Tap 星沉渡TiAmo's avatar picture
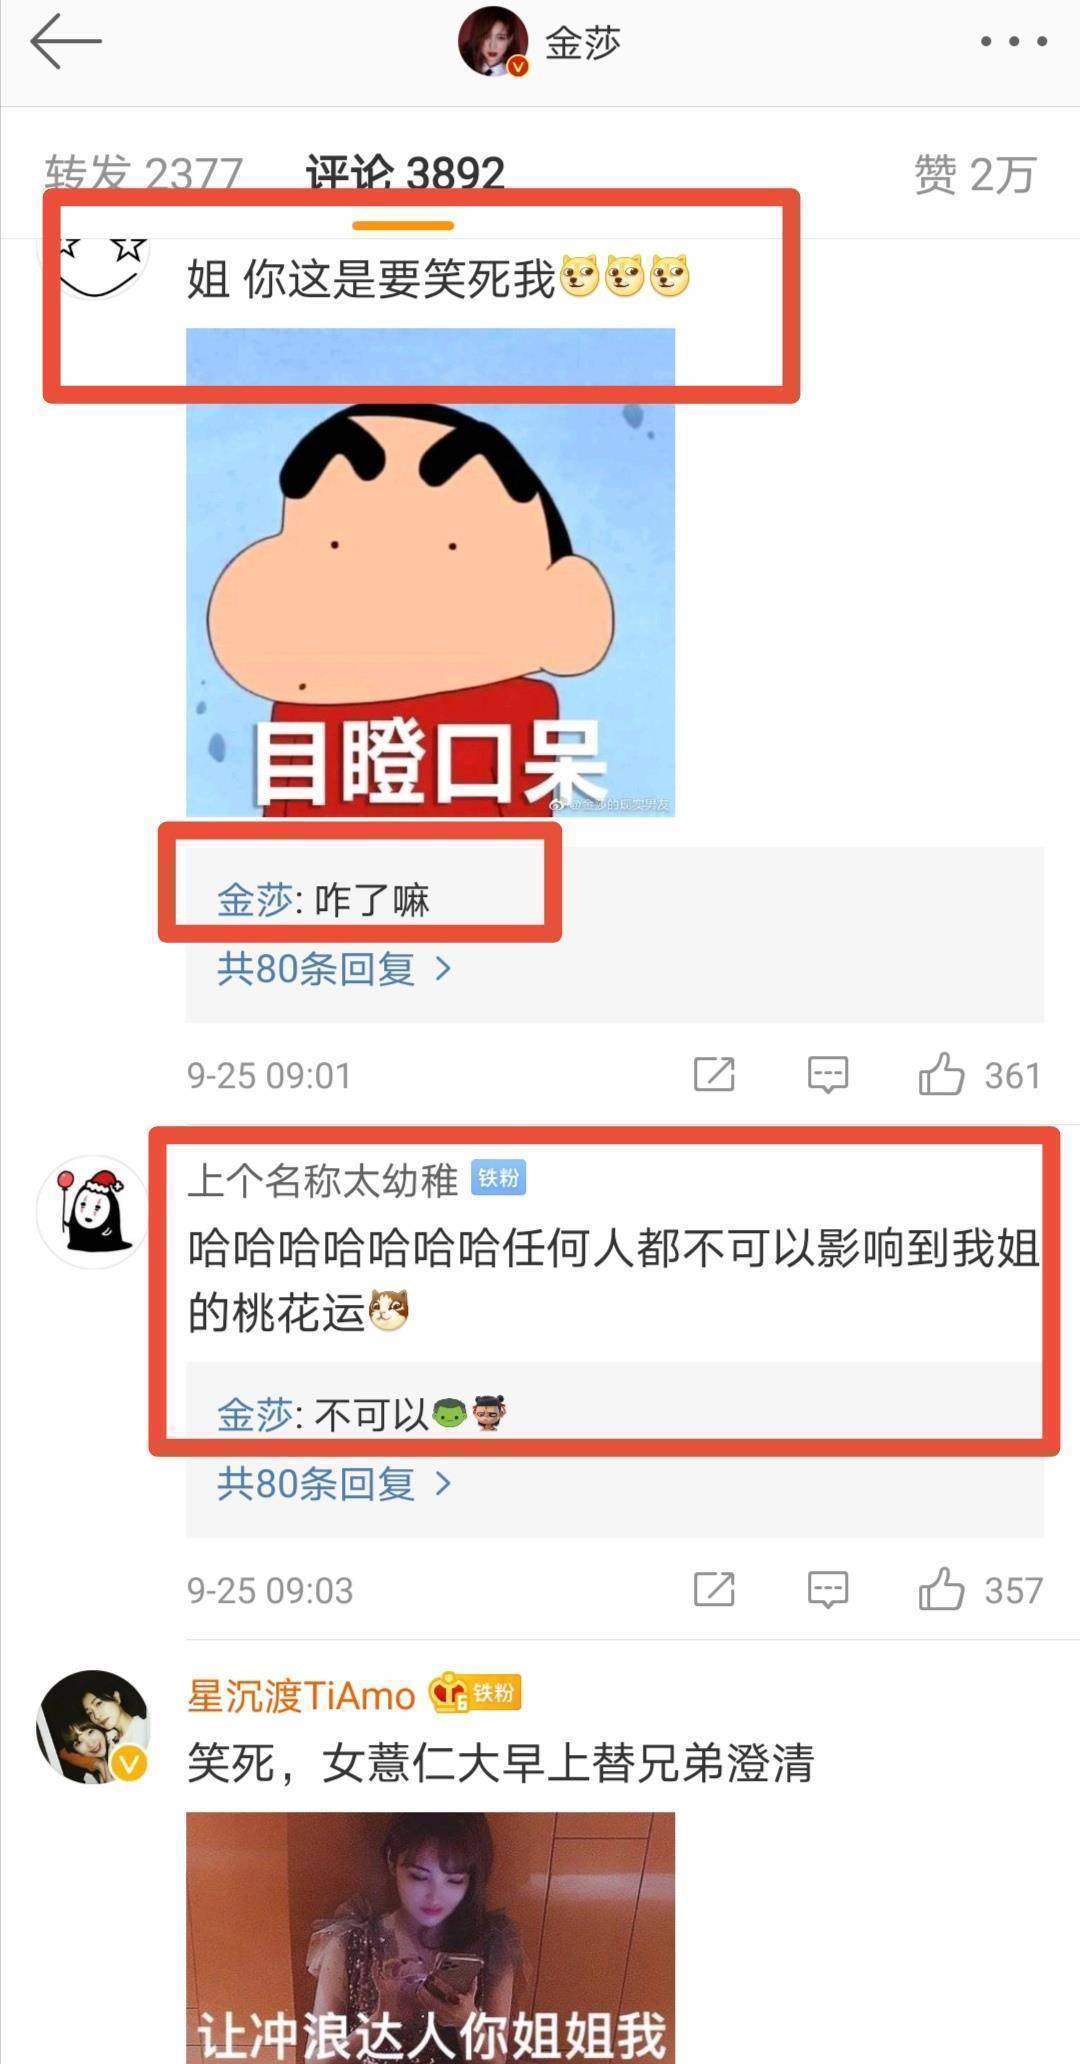1080x2064 pixels. pyautogui.click(x=92, y=1727)
